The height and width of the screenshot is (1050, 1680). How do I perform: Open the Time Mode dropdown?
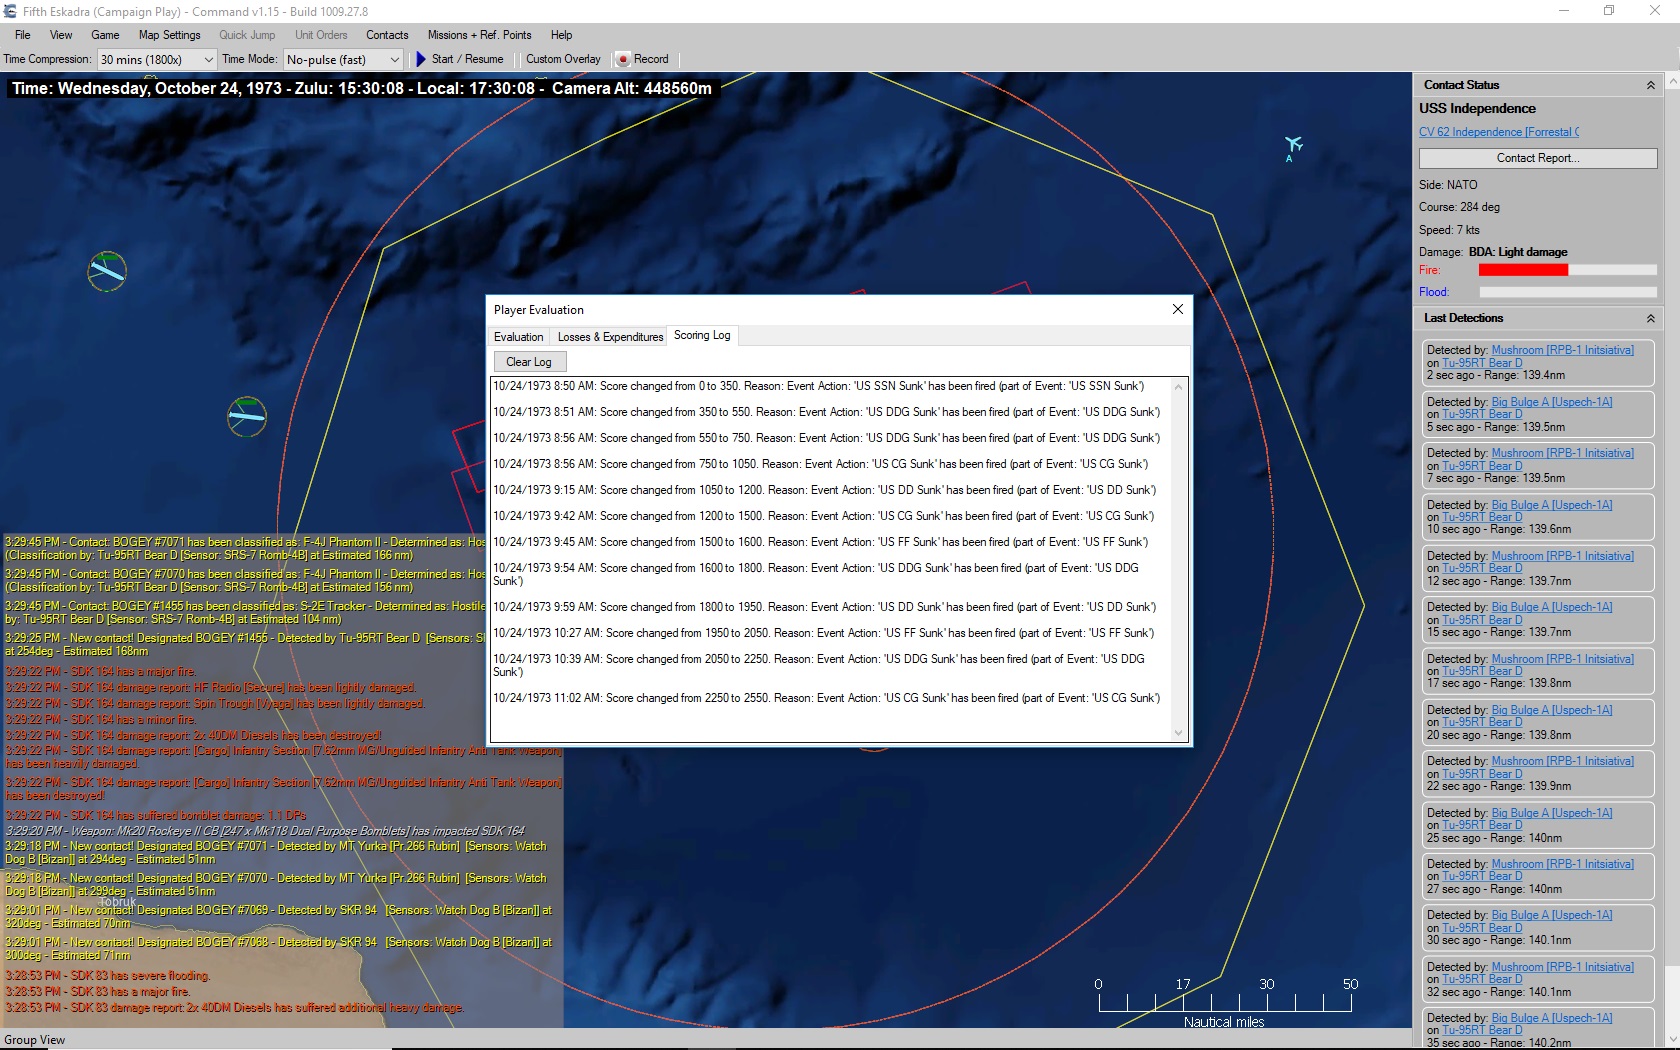pos(343,60)
